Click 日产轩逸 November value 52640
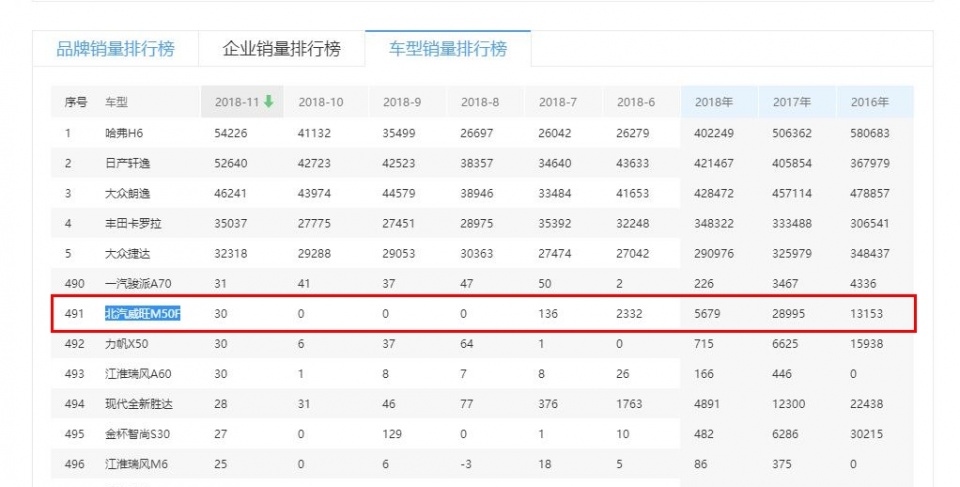Image resolution: width=960 pixels, height=487 pixels. [231, 164]
